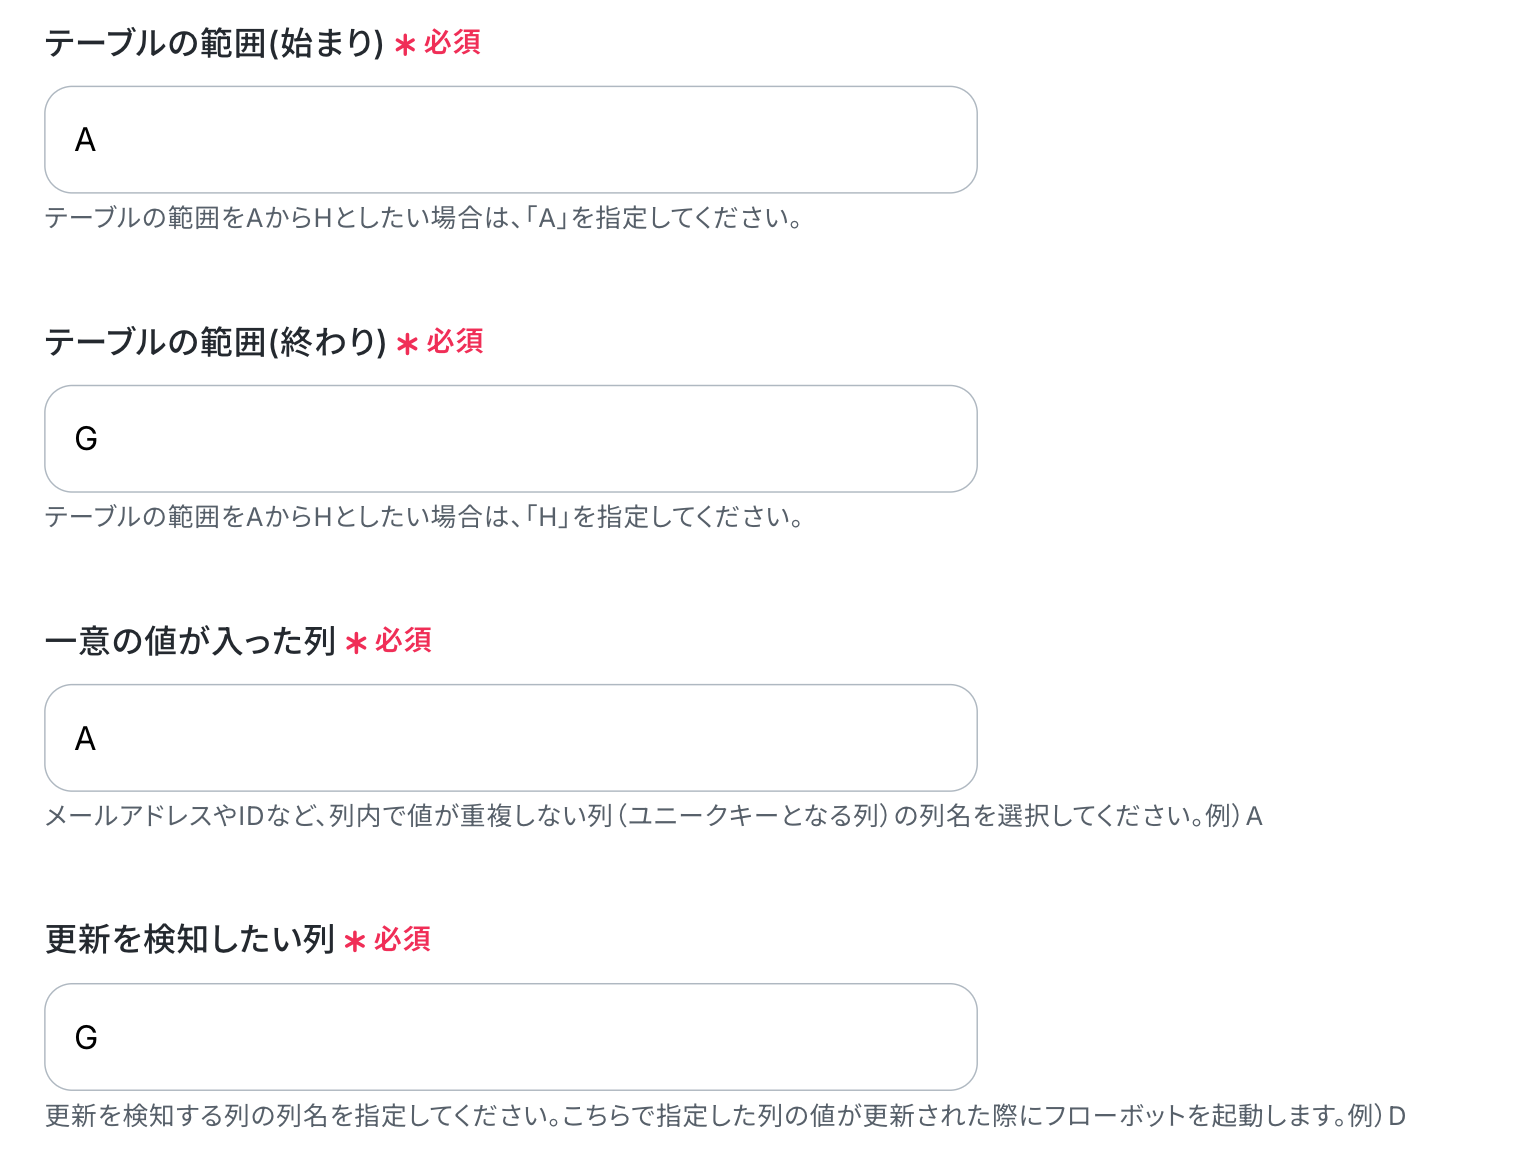Screen dimensions: 1514x1170
Task: Click the red asterisk beside 一意の値が入った列
Action: [356, 644]
